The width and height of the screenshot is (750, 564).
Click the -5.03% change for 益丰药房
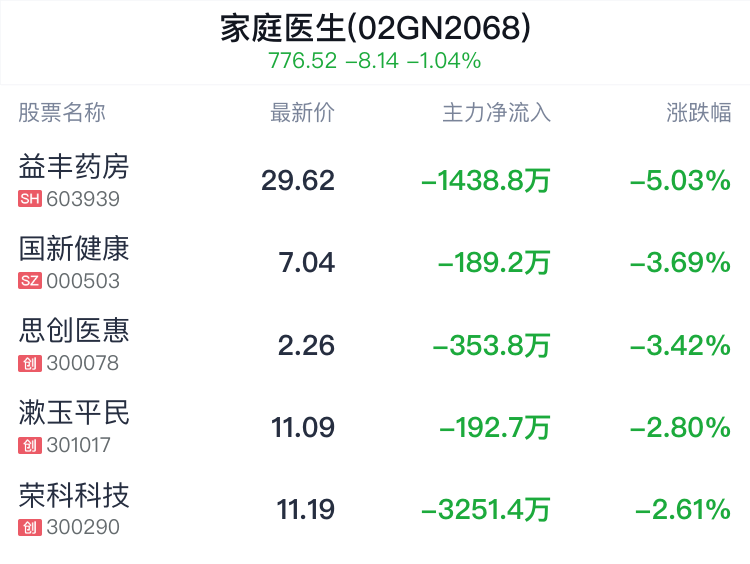click(681, 180)
